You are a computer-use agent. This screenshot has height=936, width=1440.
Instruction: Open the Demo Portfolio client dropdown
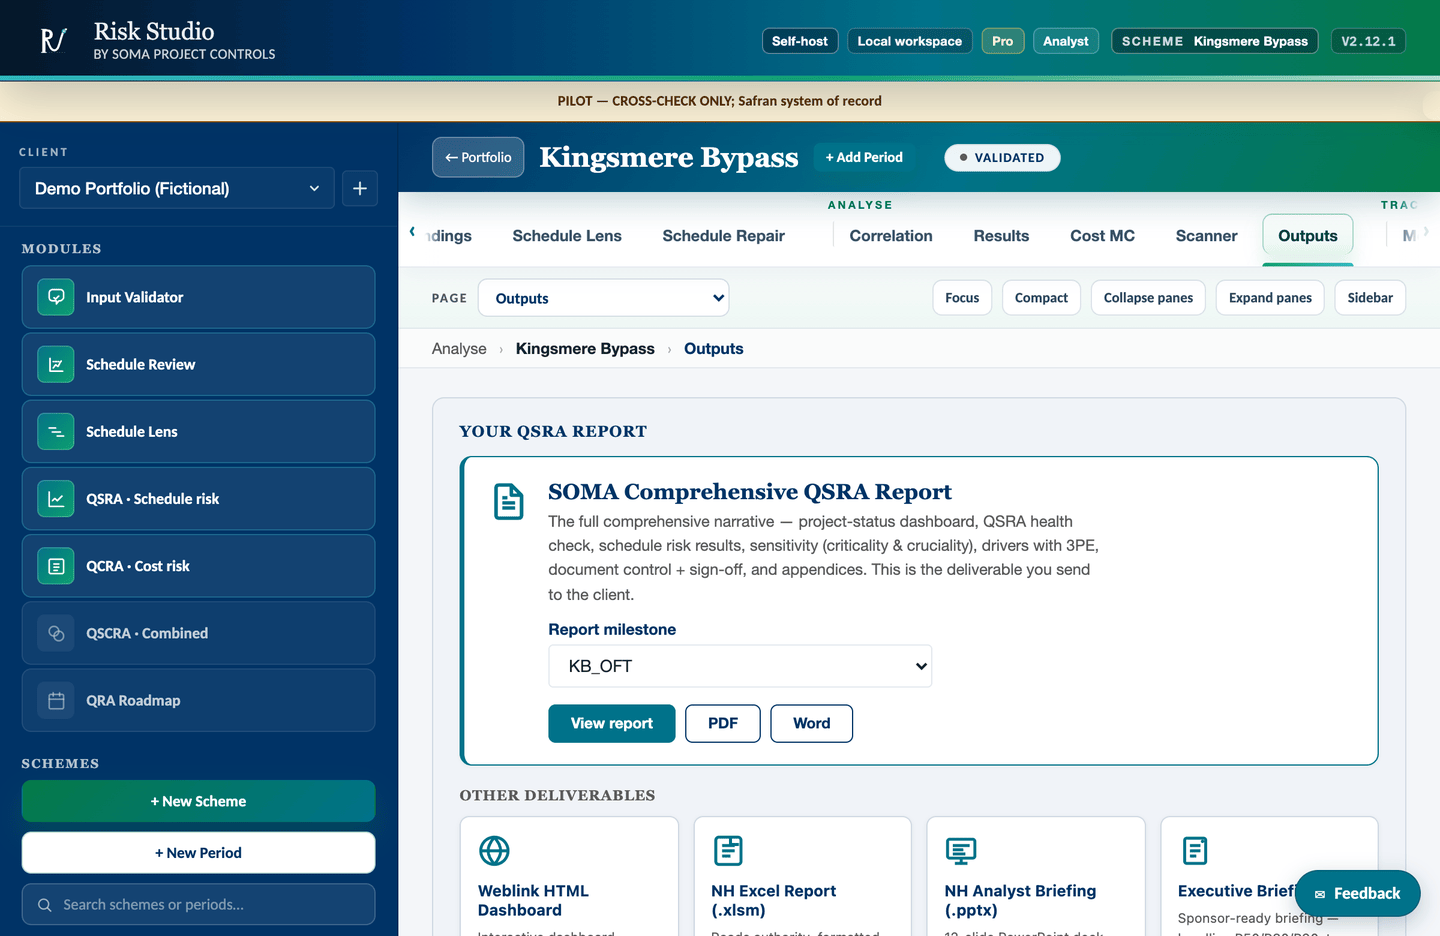tap(177, 188)
